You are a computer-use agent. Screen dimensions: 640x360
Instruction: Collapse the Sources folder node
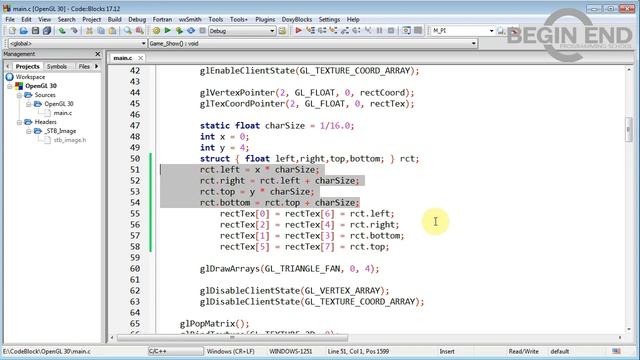point(19,95)
